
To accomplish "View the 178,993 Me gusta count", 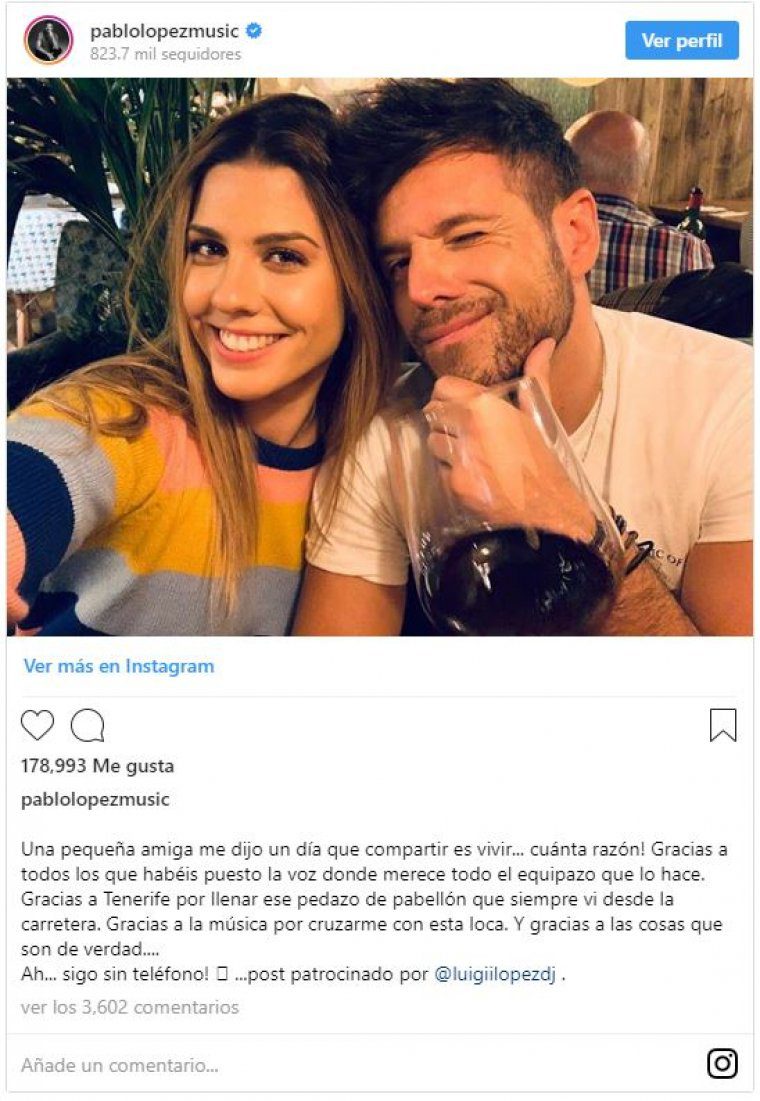I will (x=98, y=765).
